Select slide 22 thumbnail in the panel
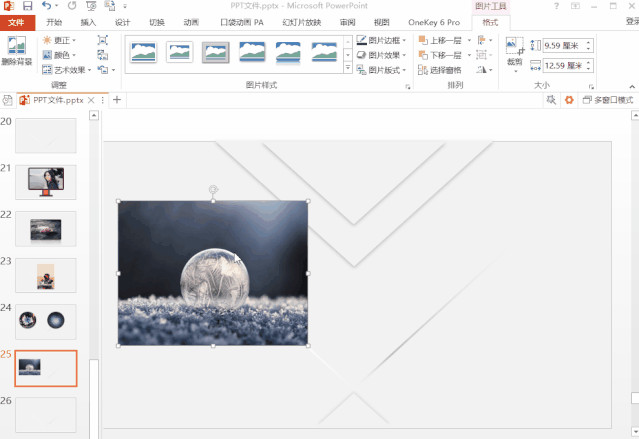639x439 pixels. tap(46, 228)
